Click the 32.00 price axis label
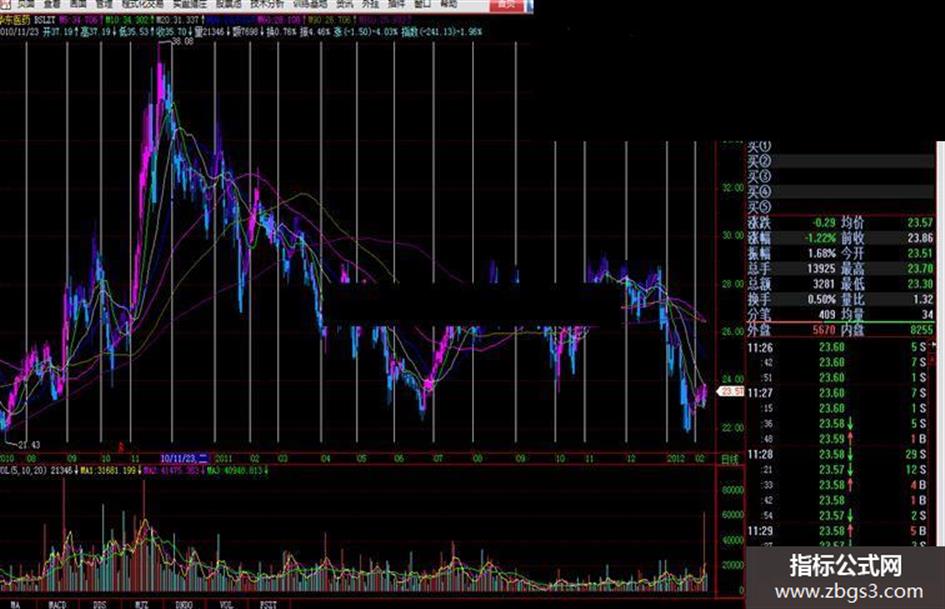 coord(732,188)
